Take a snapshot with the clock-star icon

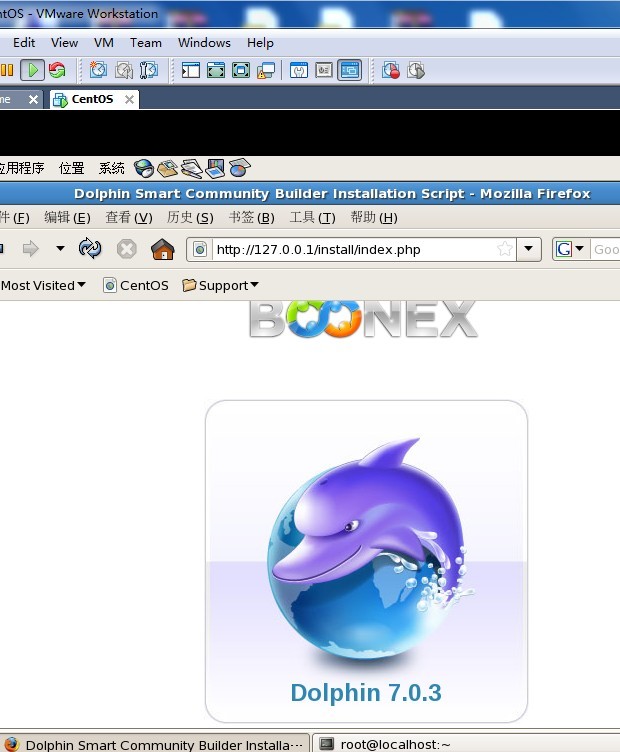98,70
